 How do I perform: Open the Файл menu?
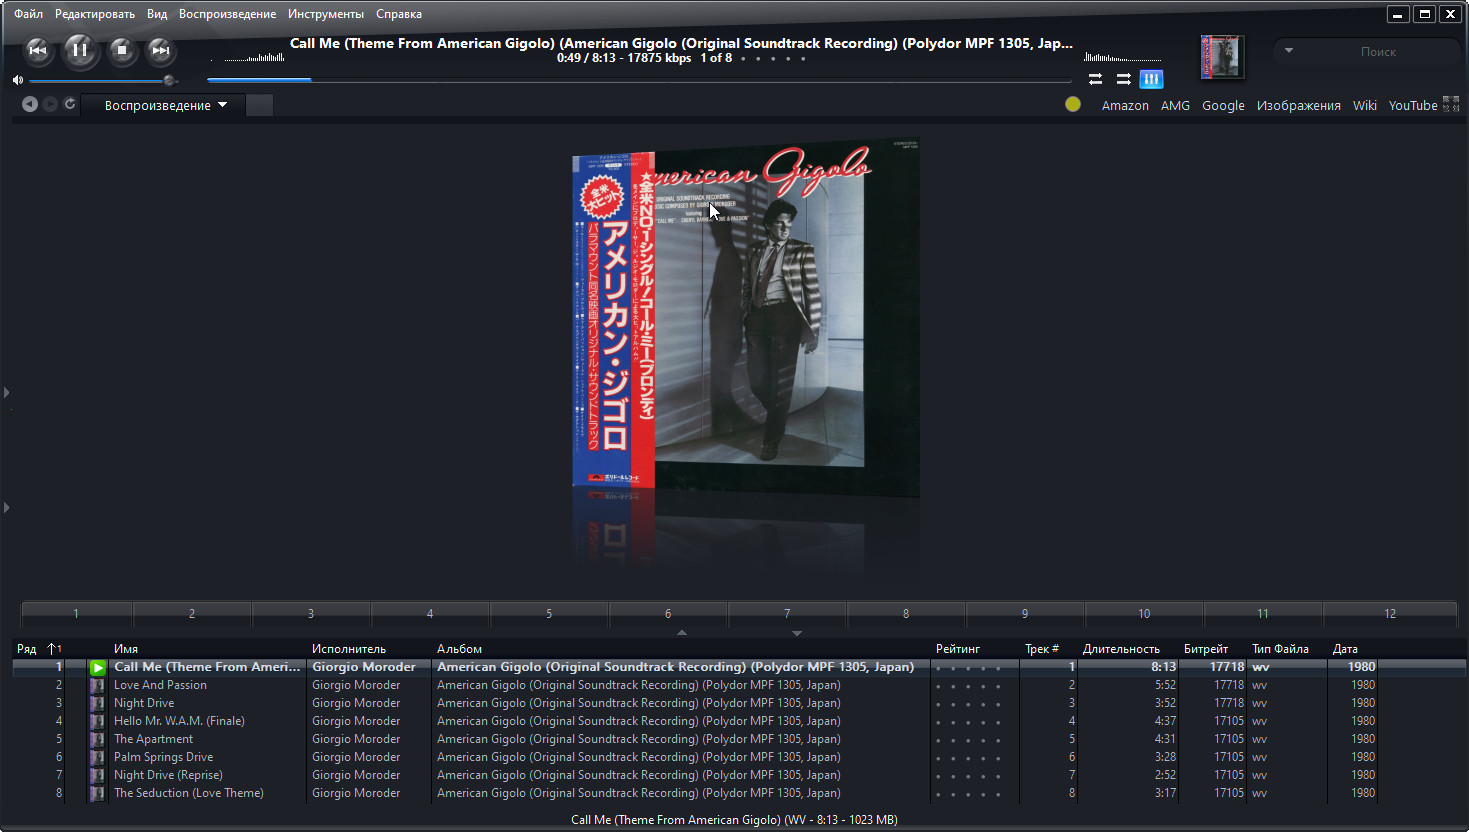coord(28,14)
